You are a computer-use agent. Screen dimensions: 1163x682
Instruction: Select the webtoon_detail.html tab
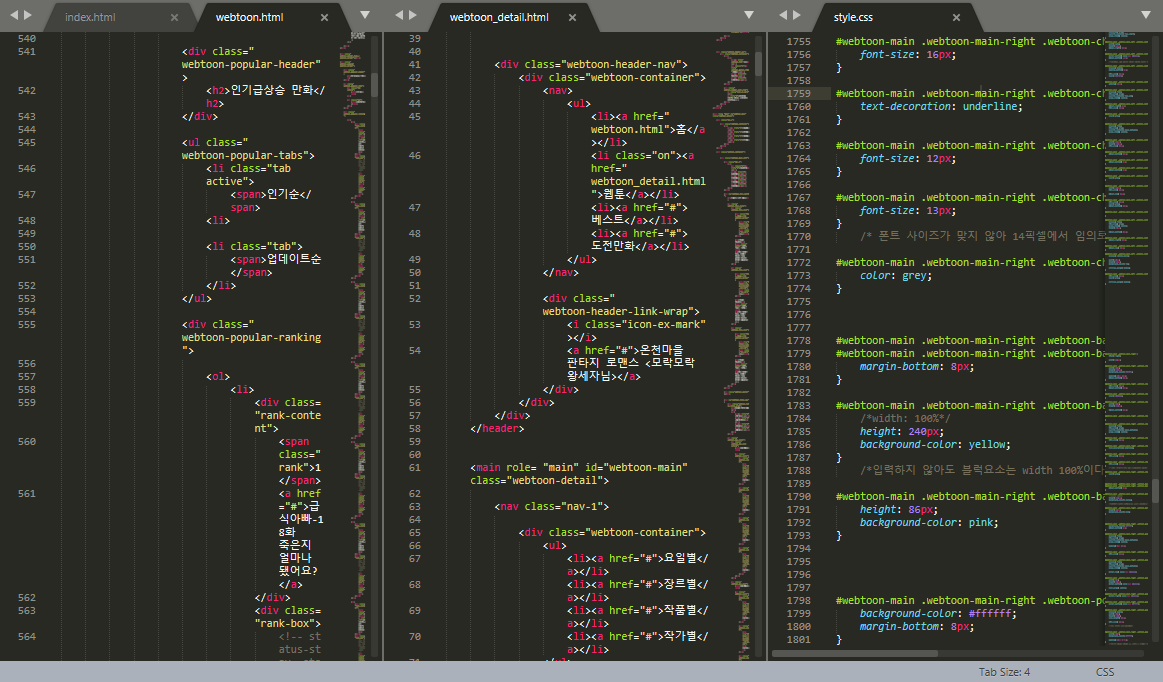tap(498, 17)
